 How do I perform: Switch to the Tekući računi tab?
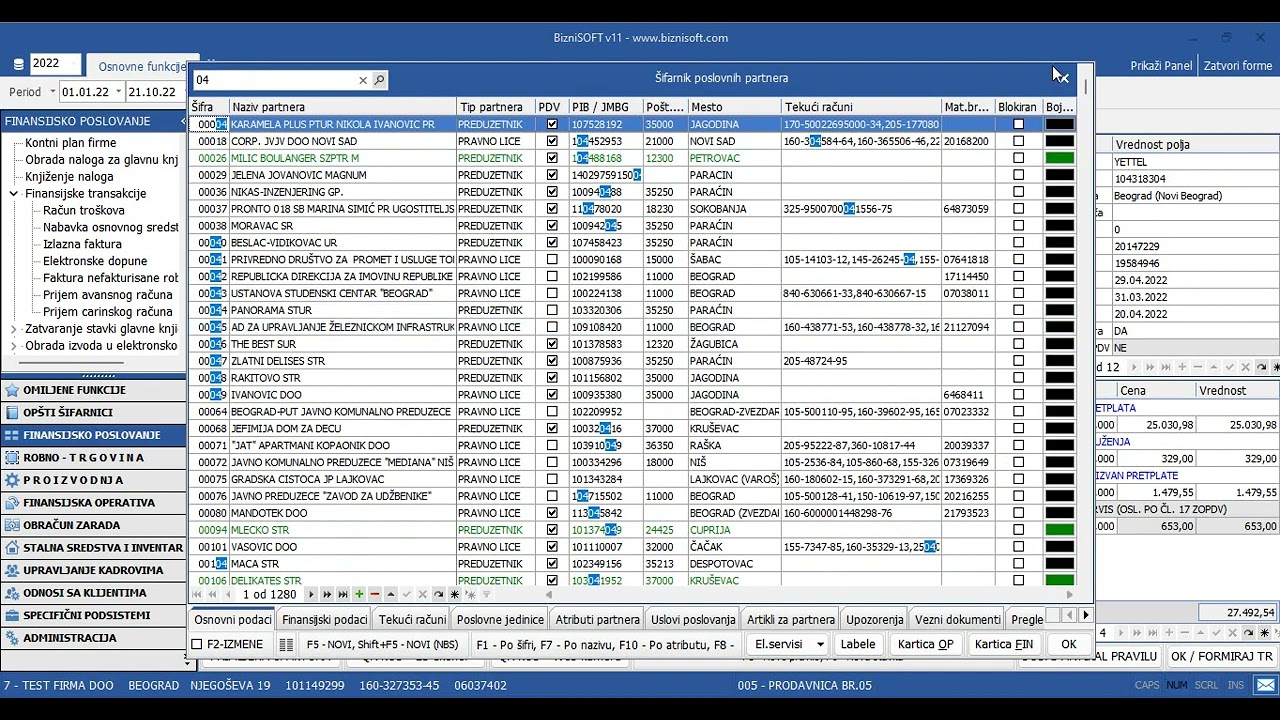(x=412, y=619)
